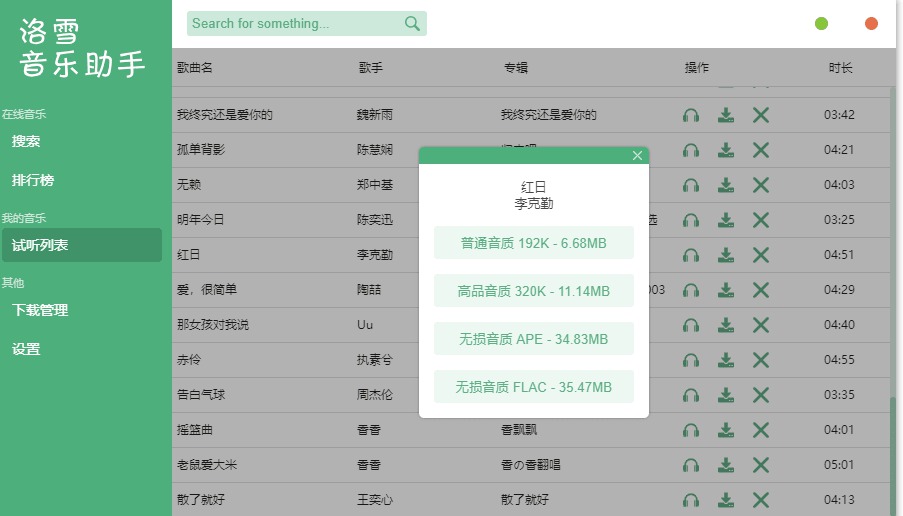Delete 摇篮曲 from the list
The height and width of the screenshot is (516, 903).
pyautogui.click(x=761, y=430)
